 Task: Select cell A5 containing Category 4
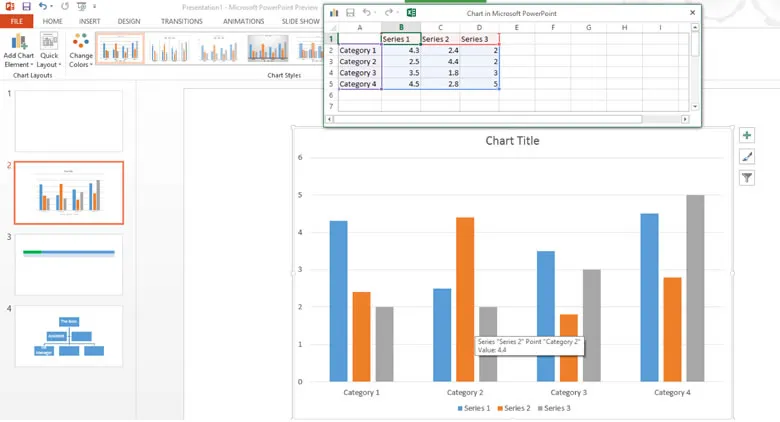(360, 84)
